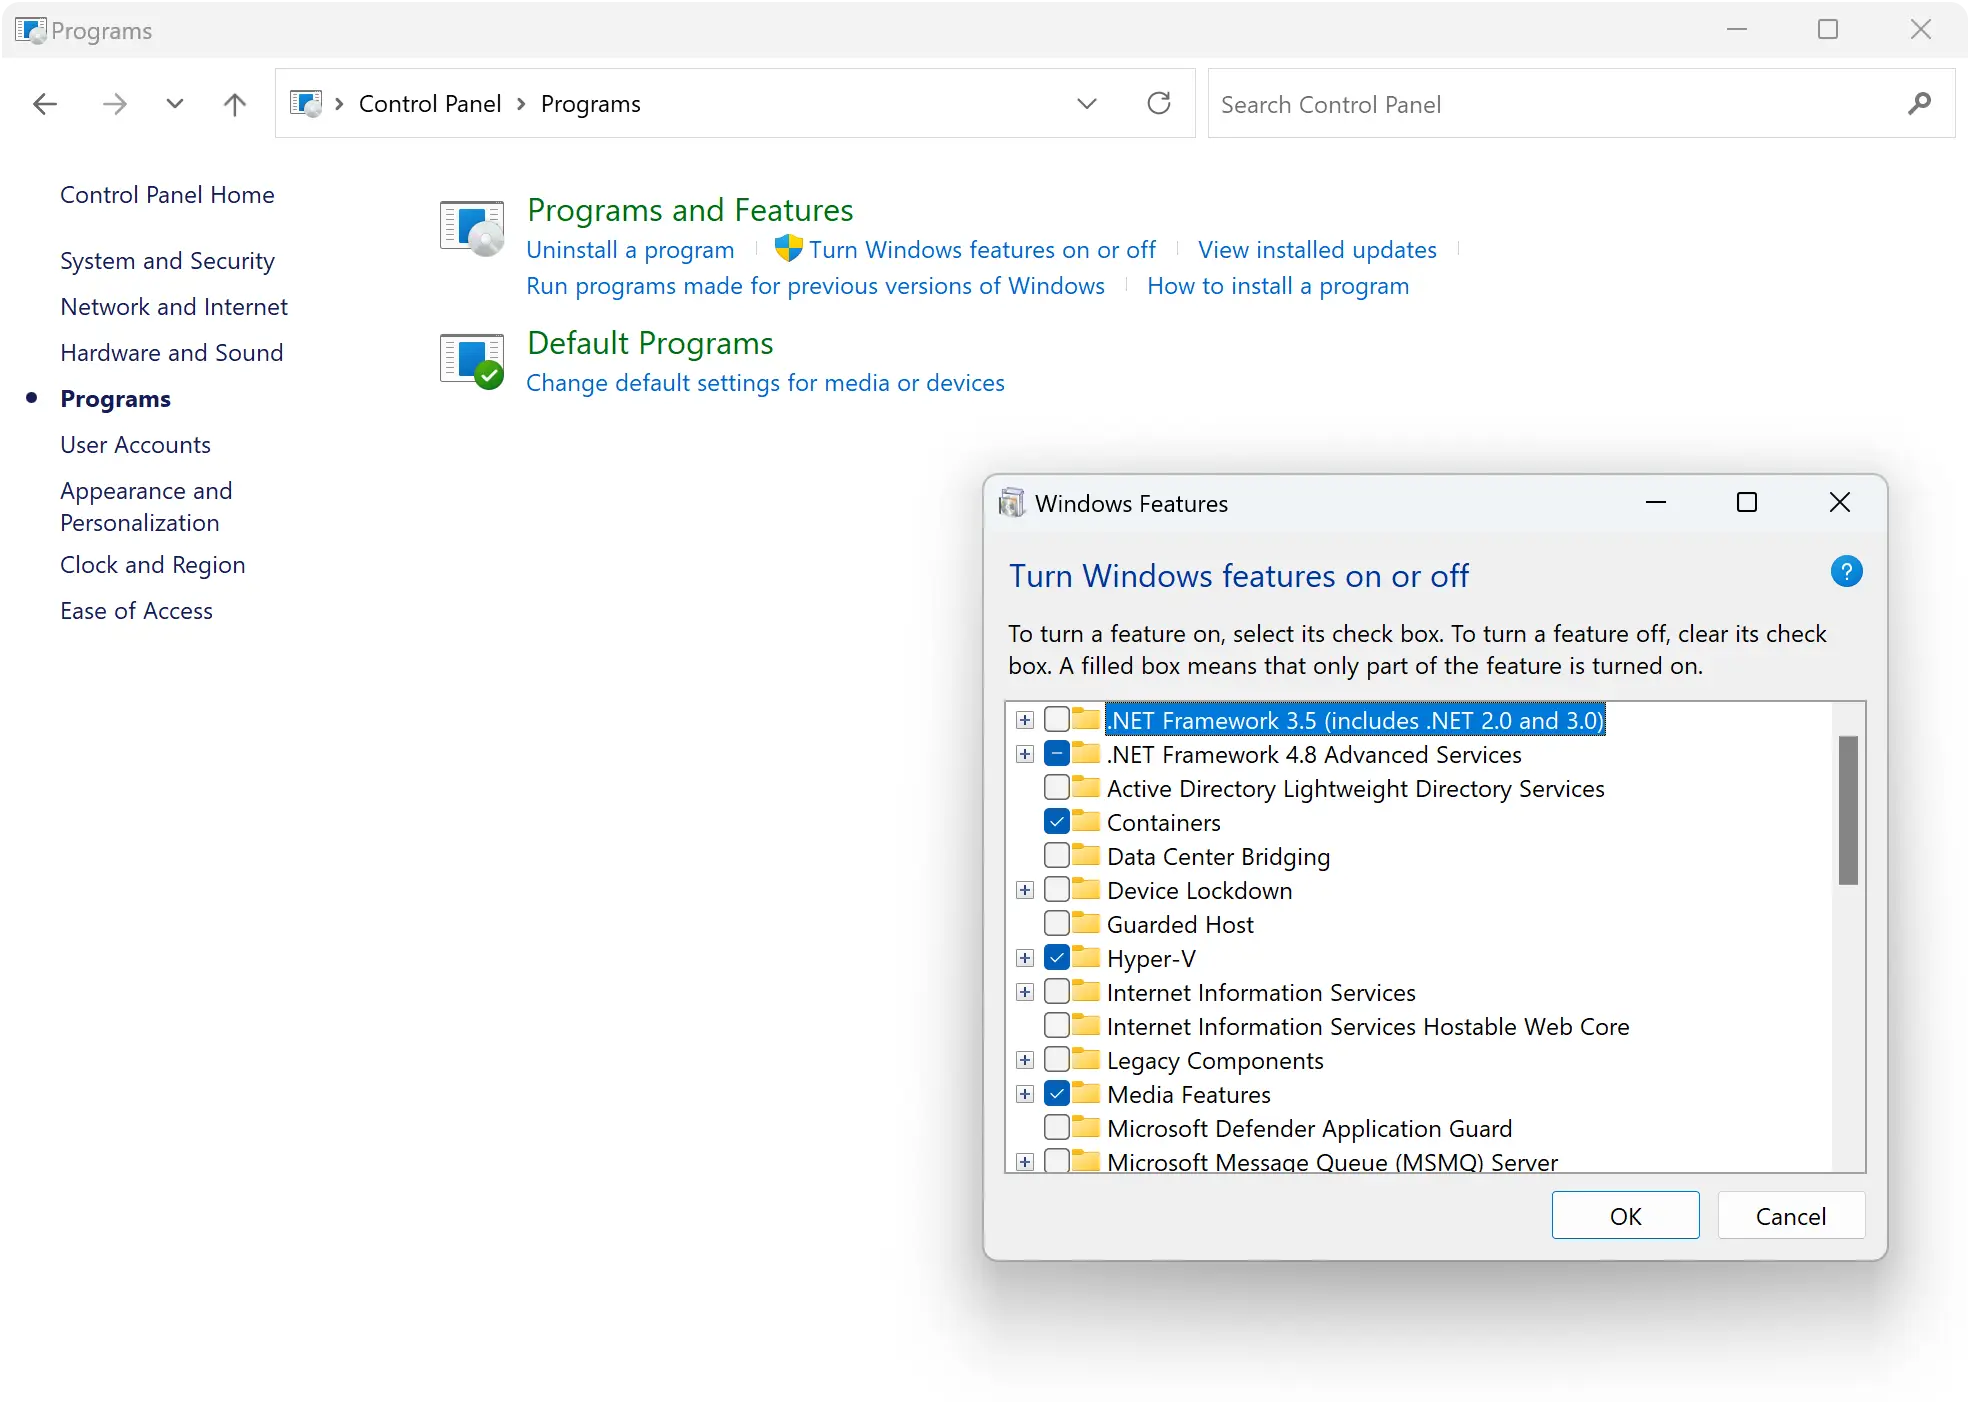Open User Accounts category
1970x1404 pixels.
[135, 445]
